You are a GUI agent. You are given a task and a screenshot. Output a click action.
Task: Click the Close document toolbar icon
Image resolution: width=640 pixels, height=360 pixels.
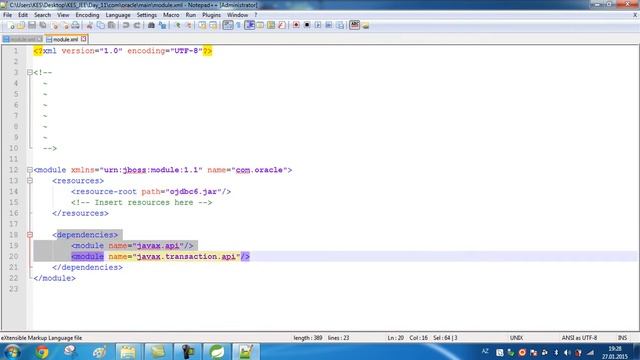click(54, 25)
